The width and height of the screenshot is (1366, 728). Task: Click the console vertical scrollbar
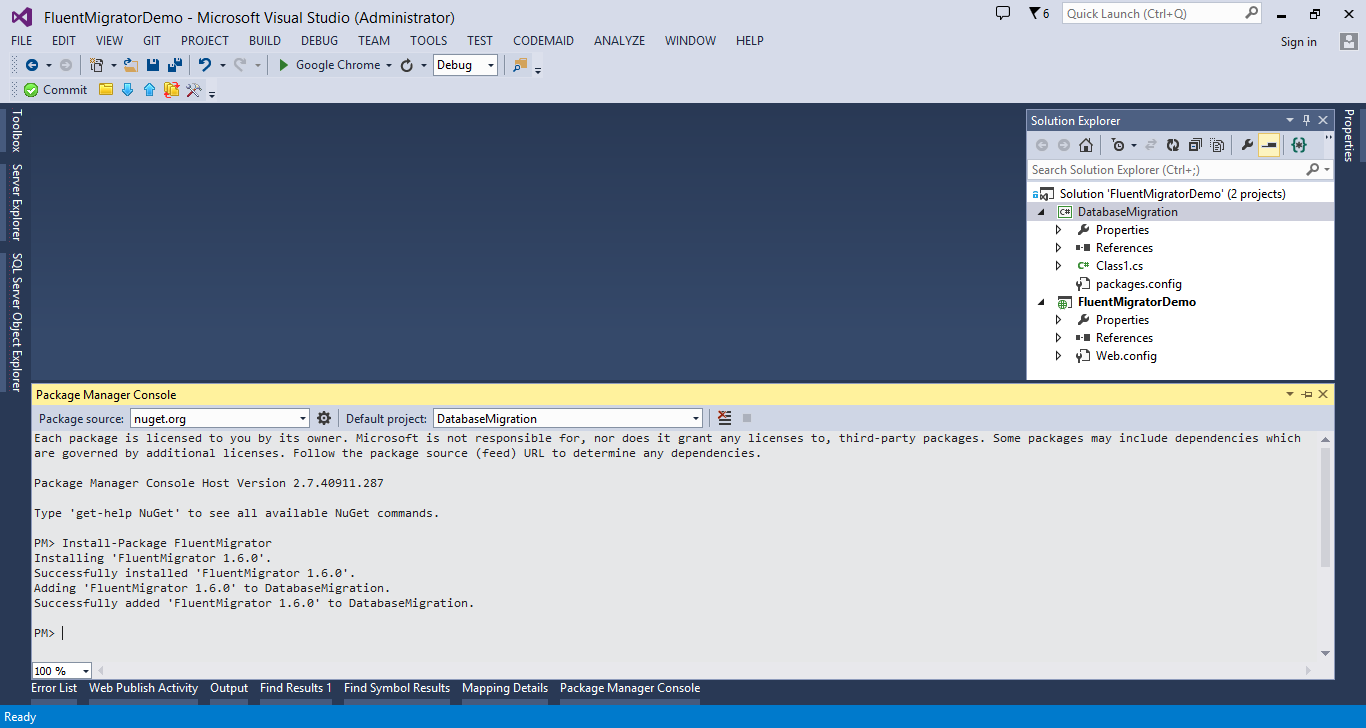1326,507
